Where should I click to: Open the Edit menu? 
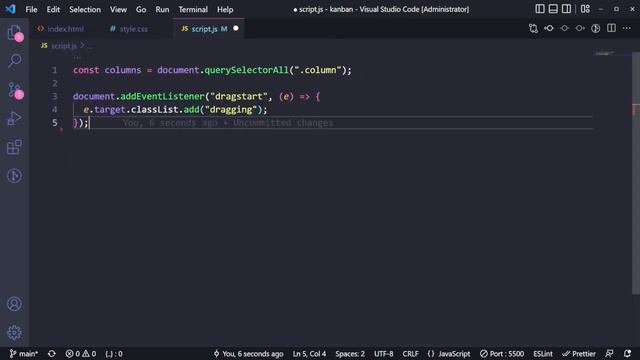coord(53,9)
